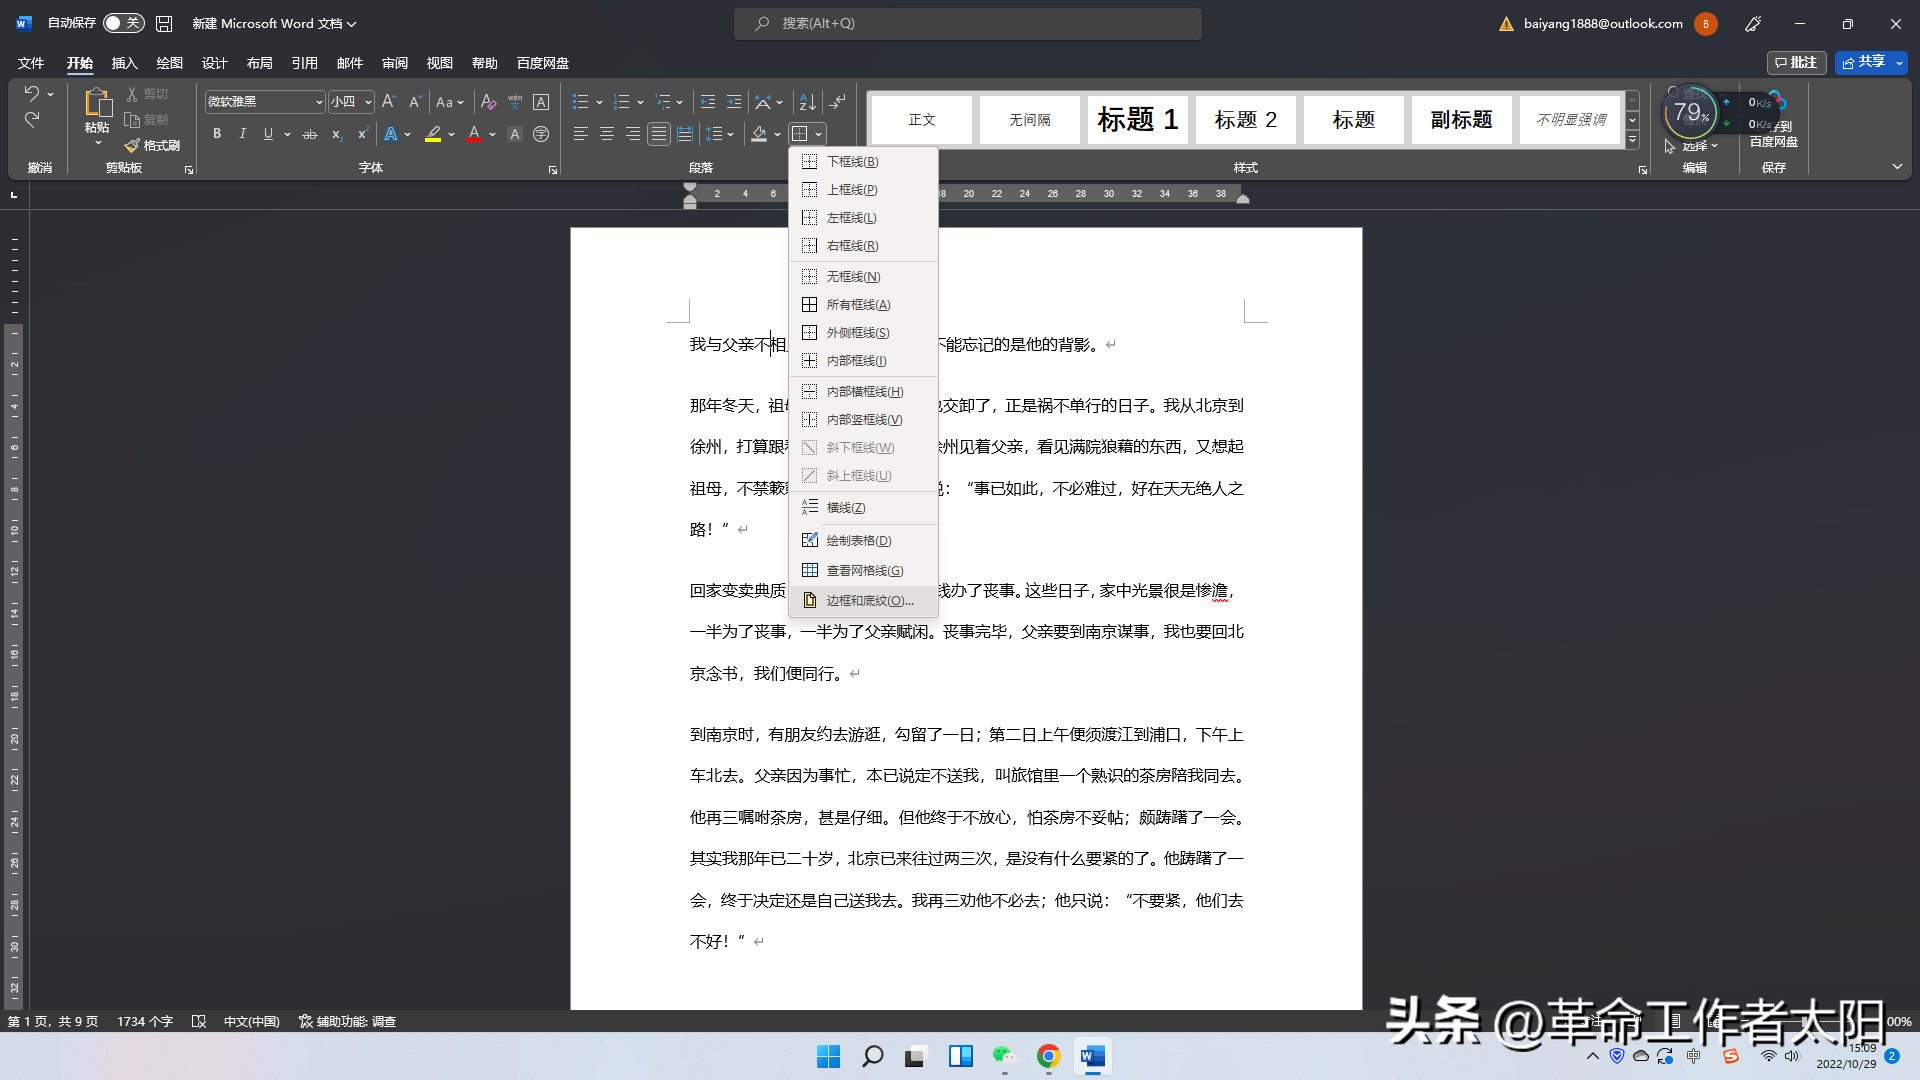This screenshot has width=1920, height=1080.
Task: Expand the font size dropdown
Action: click(x=368, y=102)
